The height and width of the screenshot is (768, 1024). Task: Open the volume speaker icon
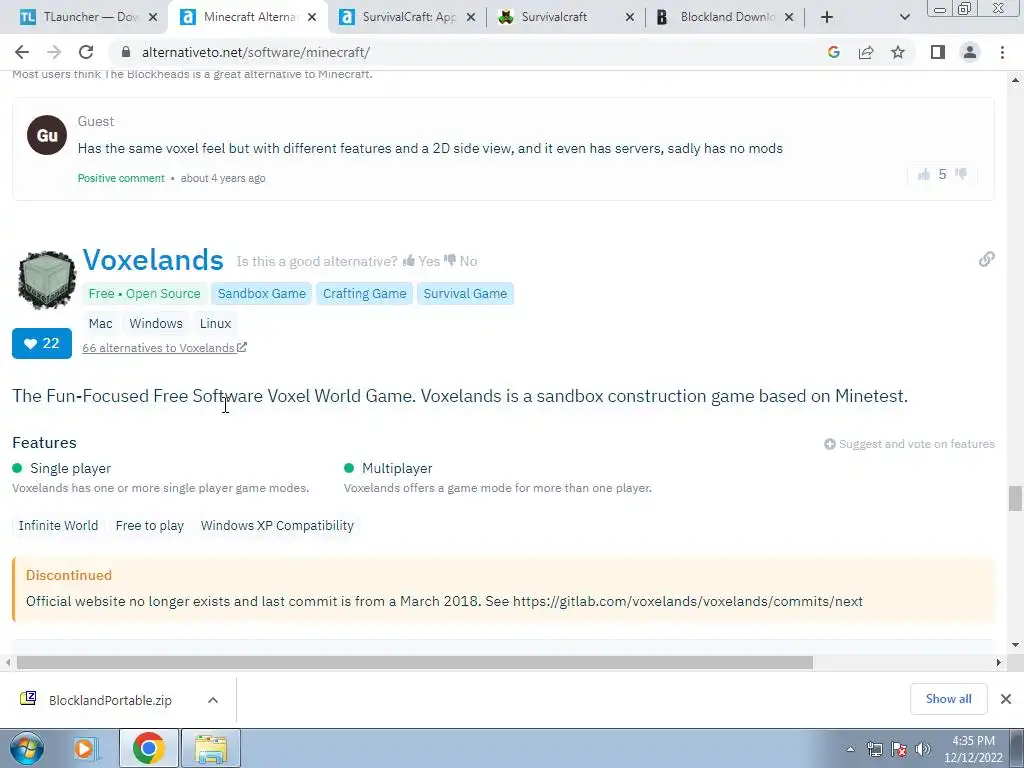[923, 749]
